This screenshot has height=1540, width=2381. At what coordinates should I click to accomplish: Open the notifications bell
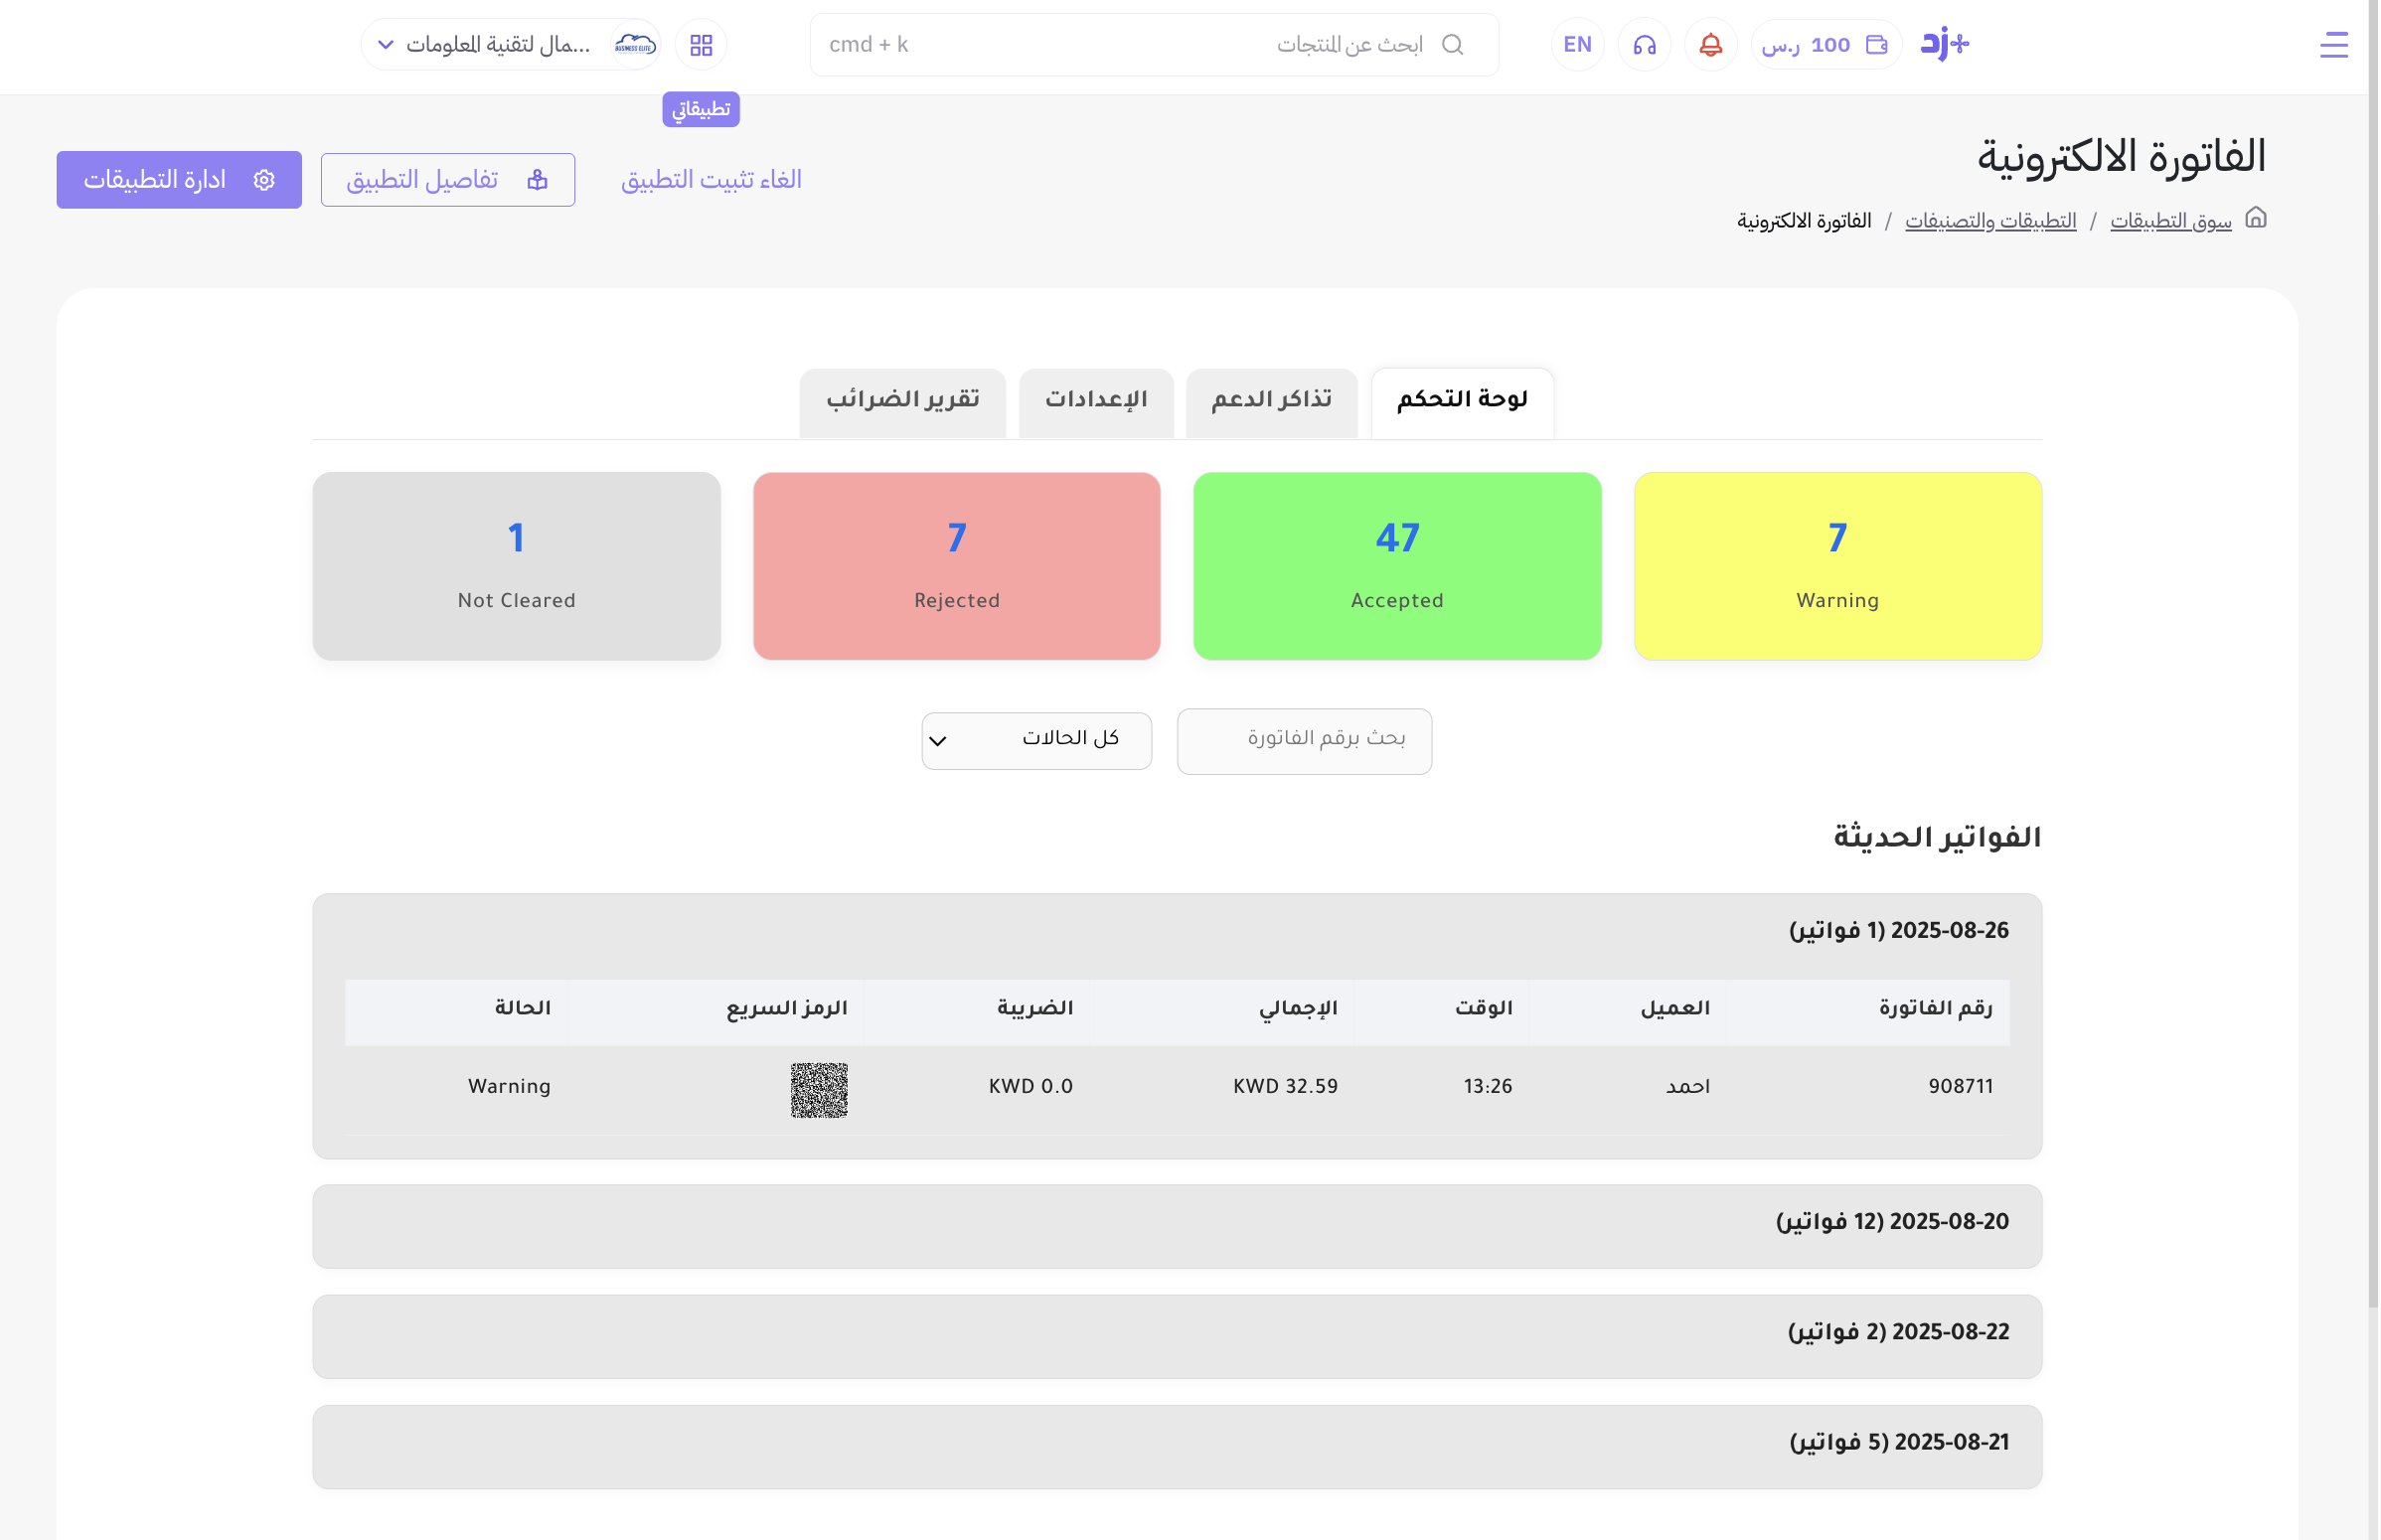(x=1710, y=45)
